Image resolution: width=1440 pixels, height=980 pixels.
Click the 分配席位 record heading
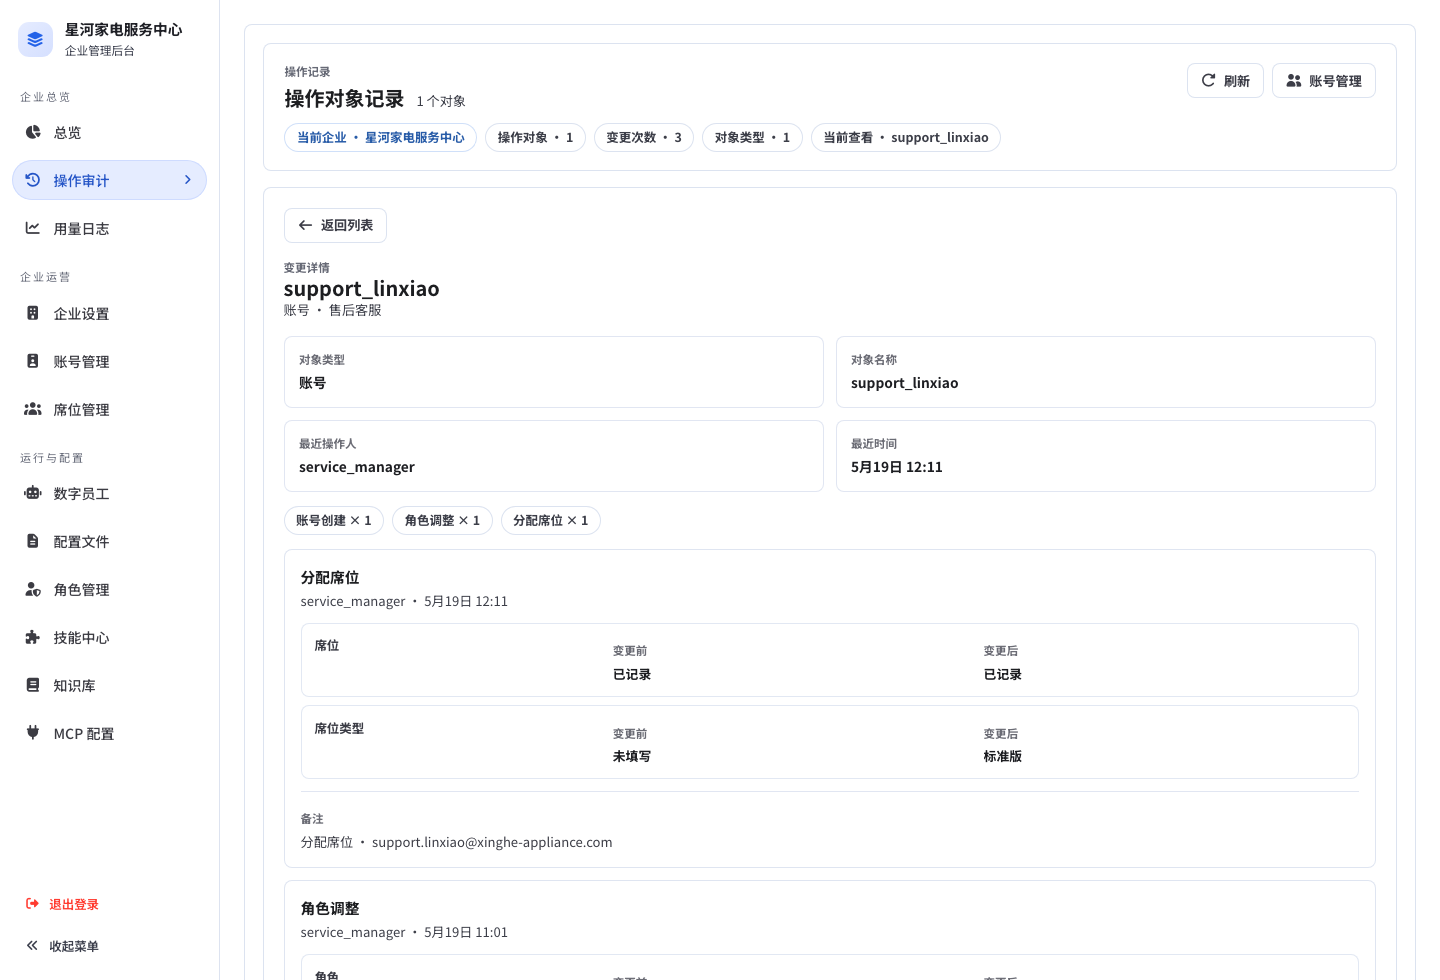click(330, 578)
